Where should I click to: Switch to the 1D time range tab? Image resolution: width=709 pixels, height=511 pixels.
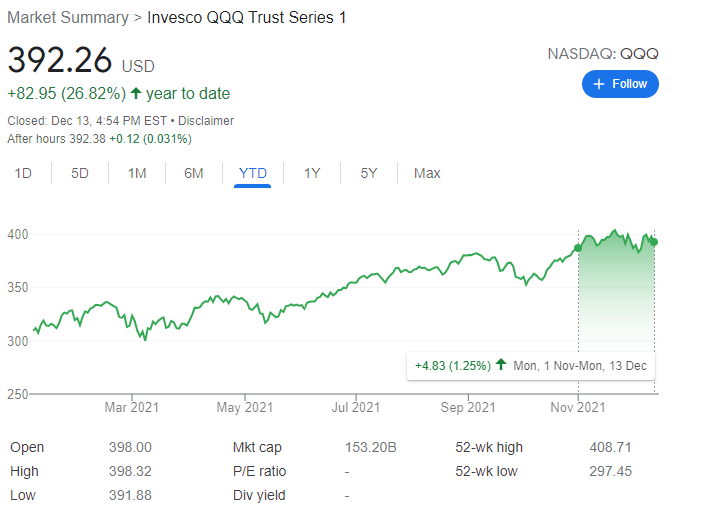(x=23, y=173)
